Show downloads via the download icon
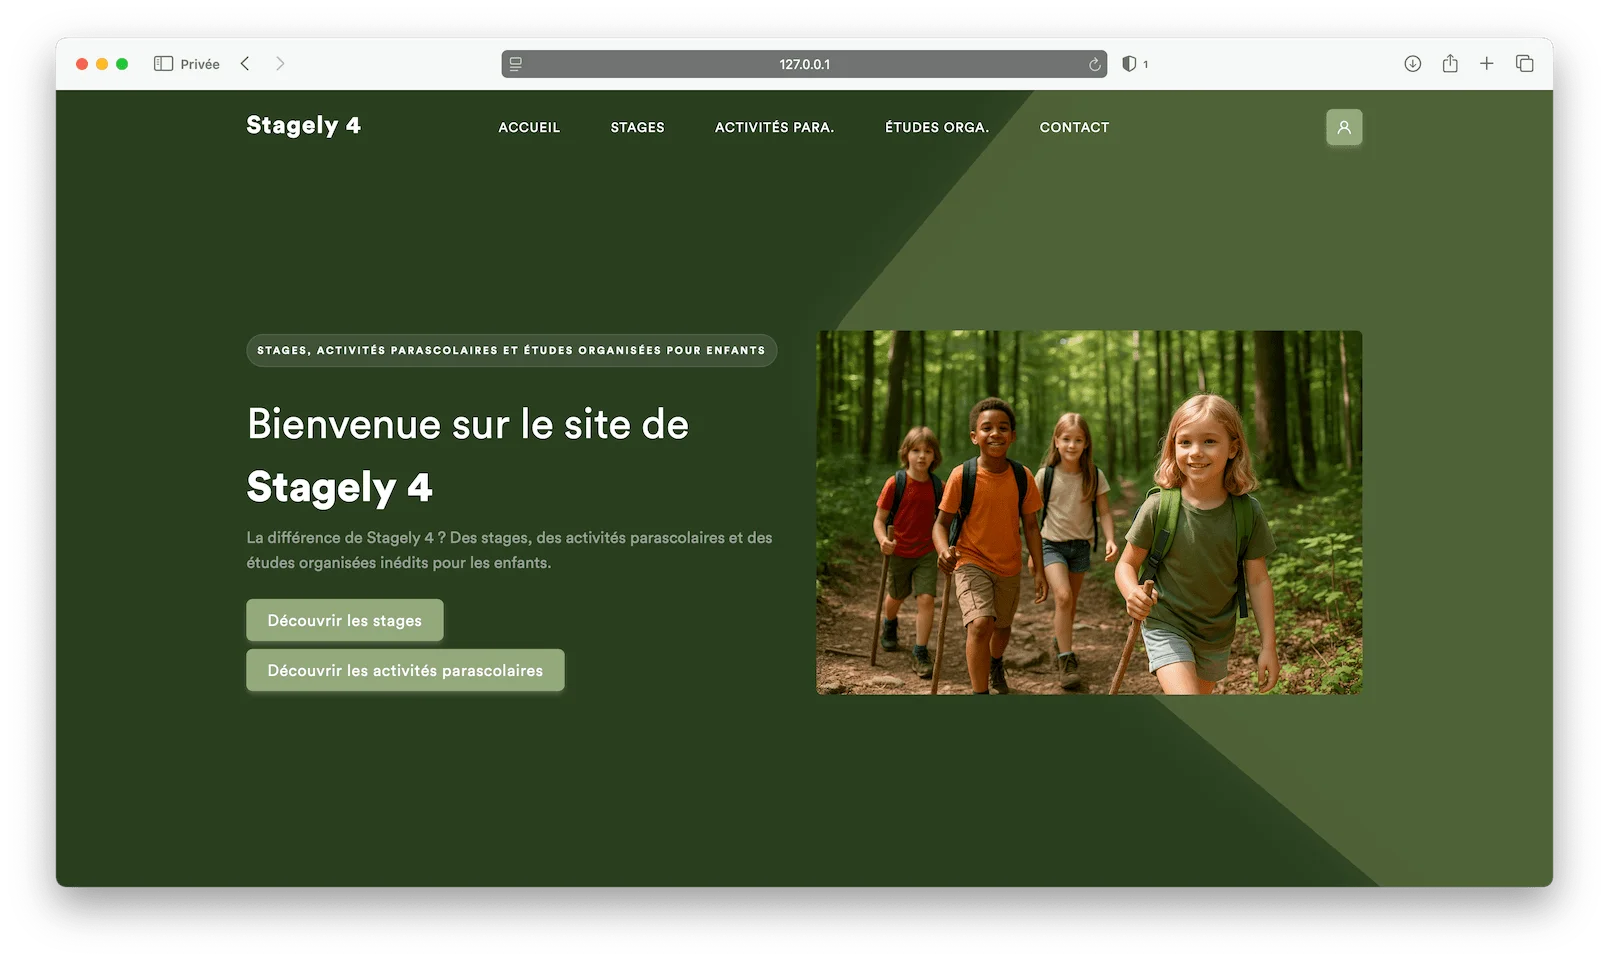 pos(1412,64)
